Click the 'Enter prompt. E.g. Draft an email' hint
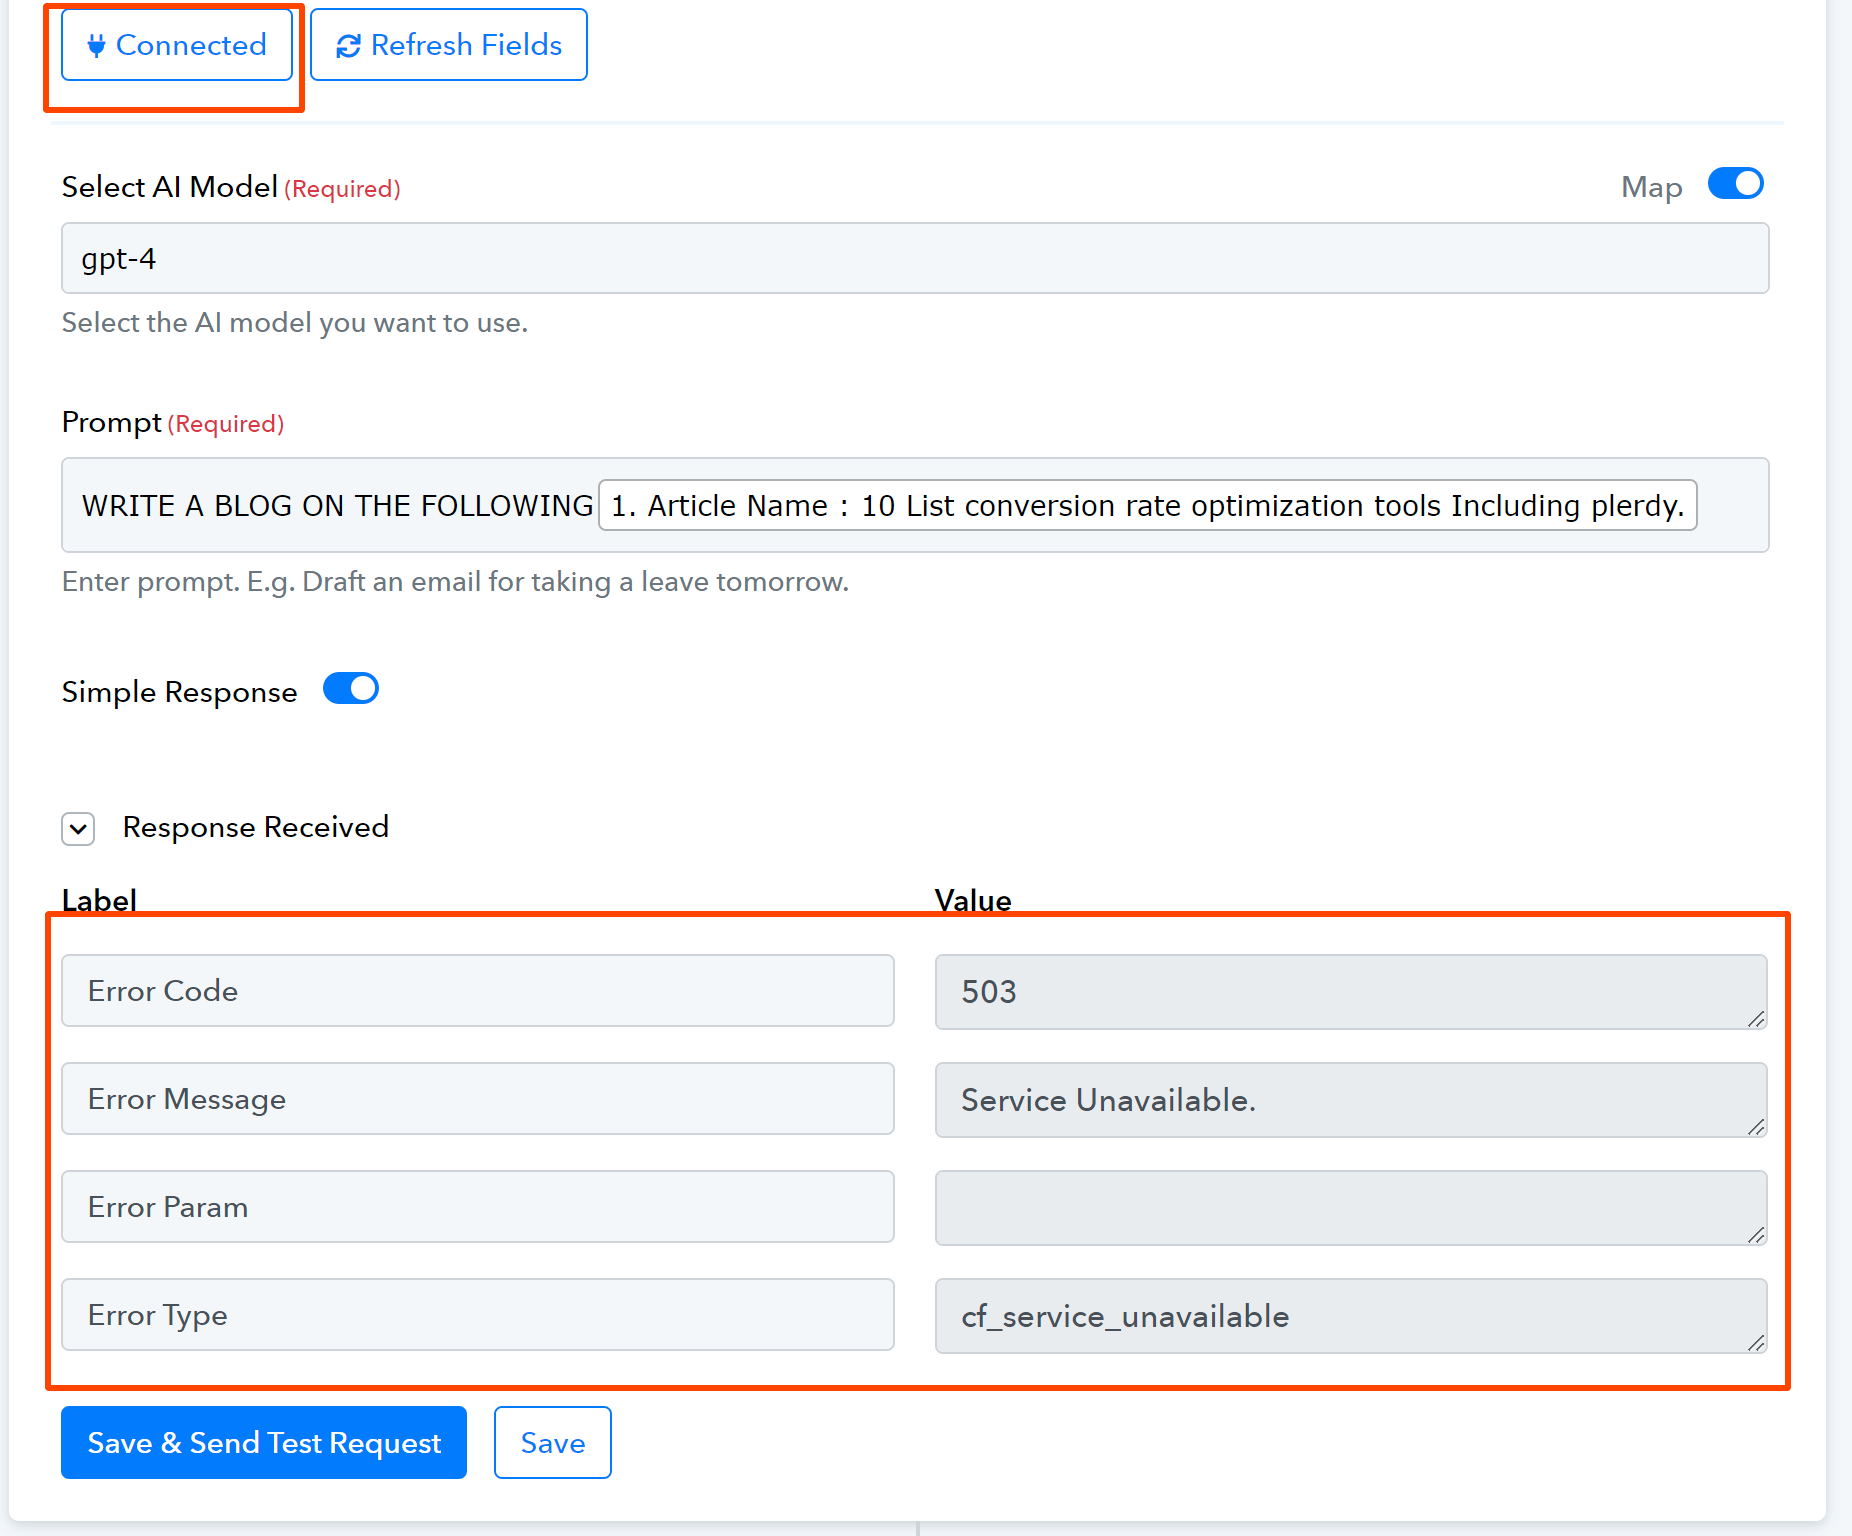 (455, 581)
